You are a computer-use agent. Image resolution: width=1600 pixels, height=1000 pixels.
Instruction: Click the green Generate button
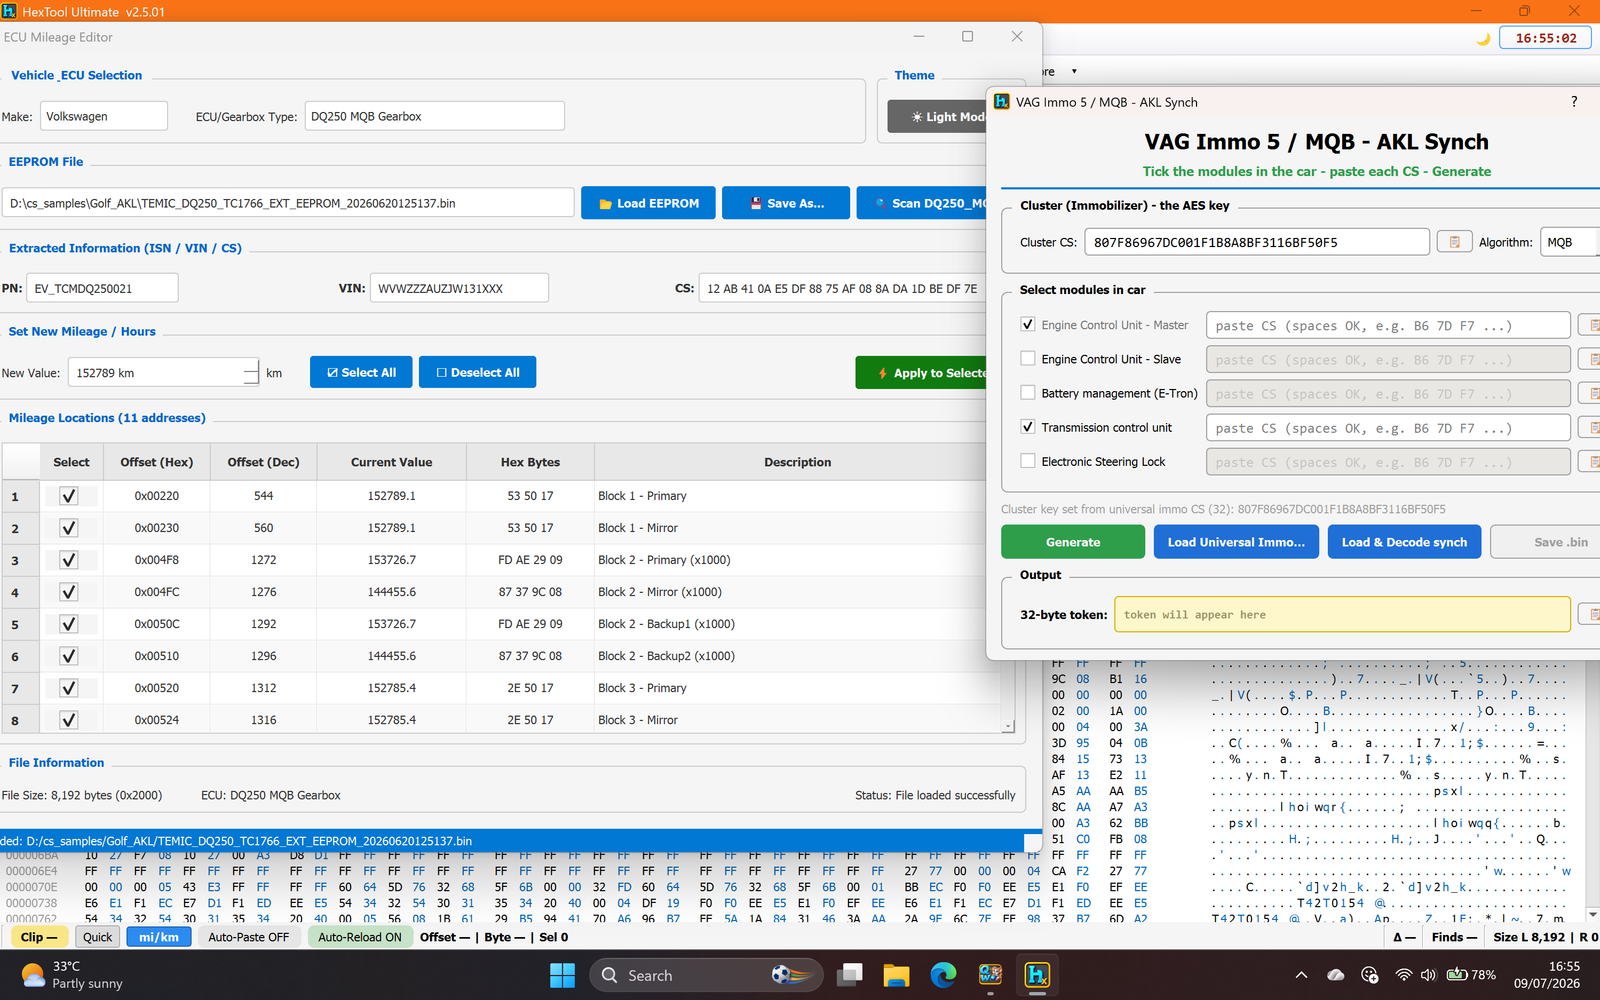[x=1073, y=542]
